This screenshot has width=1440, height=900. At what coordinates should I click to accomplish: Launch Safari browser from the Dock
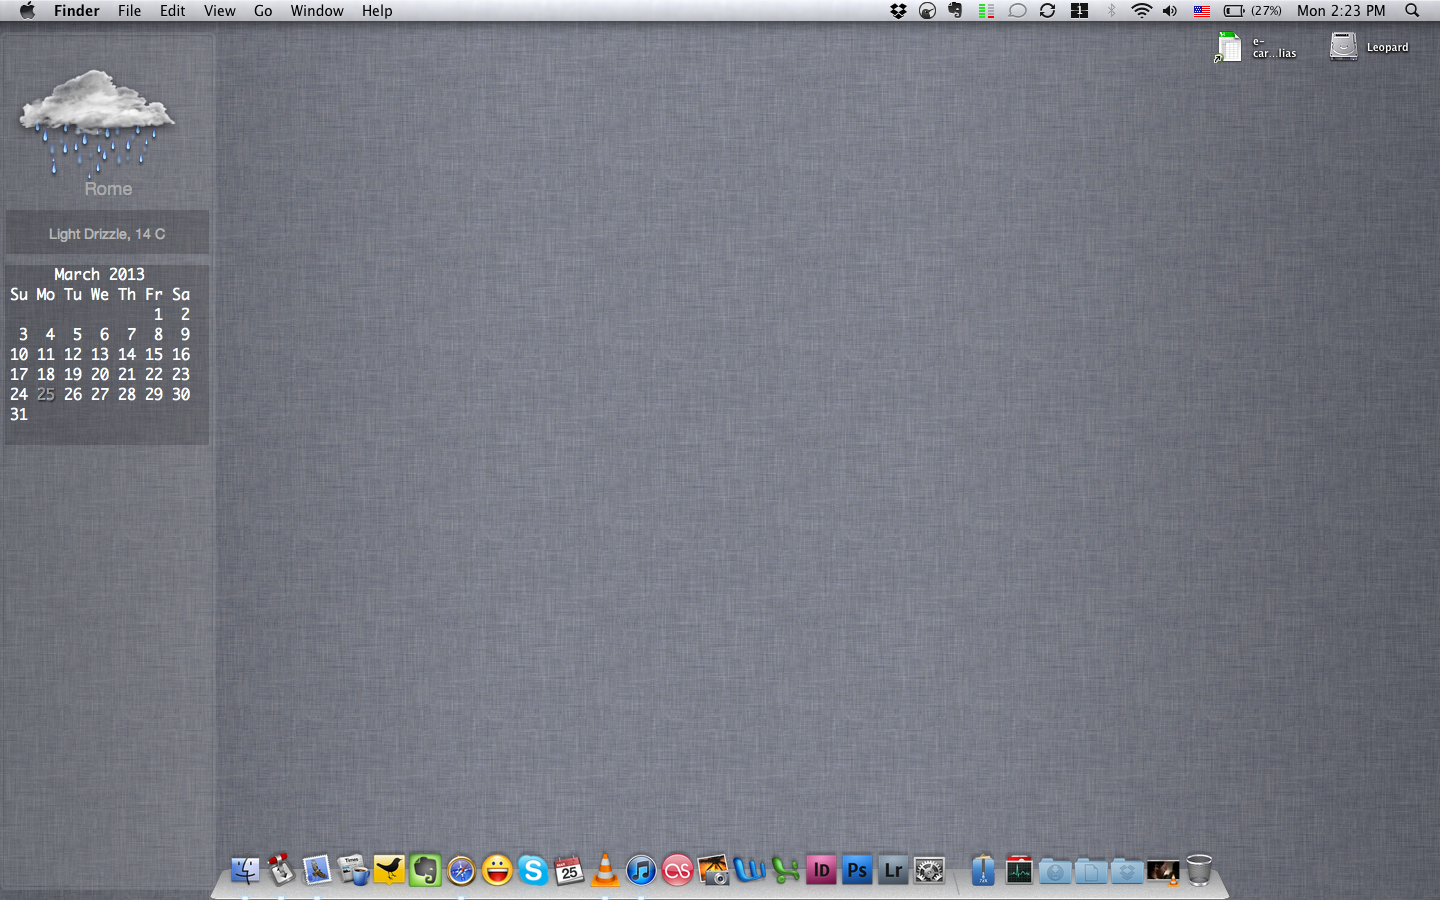461,870
